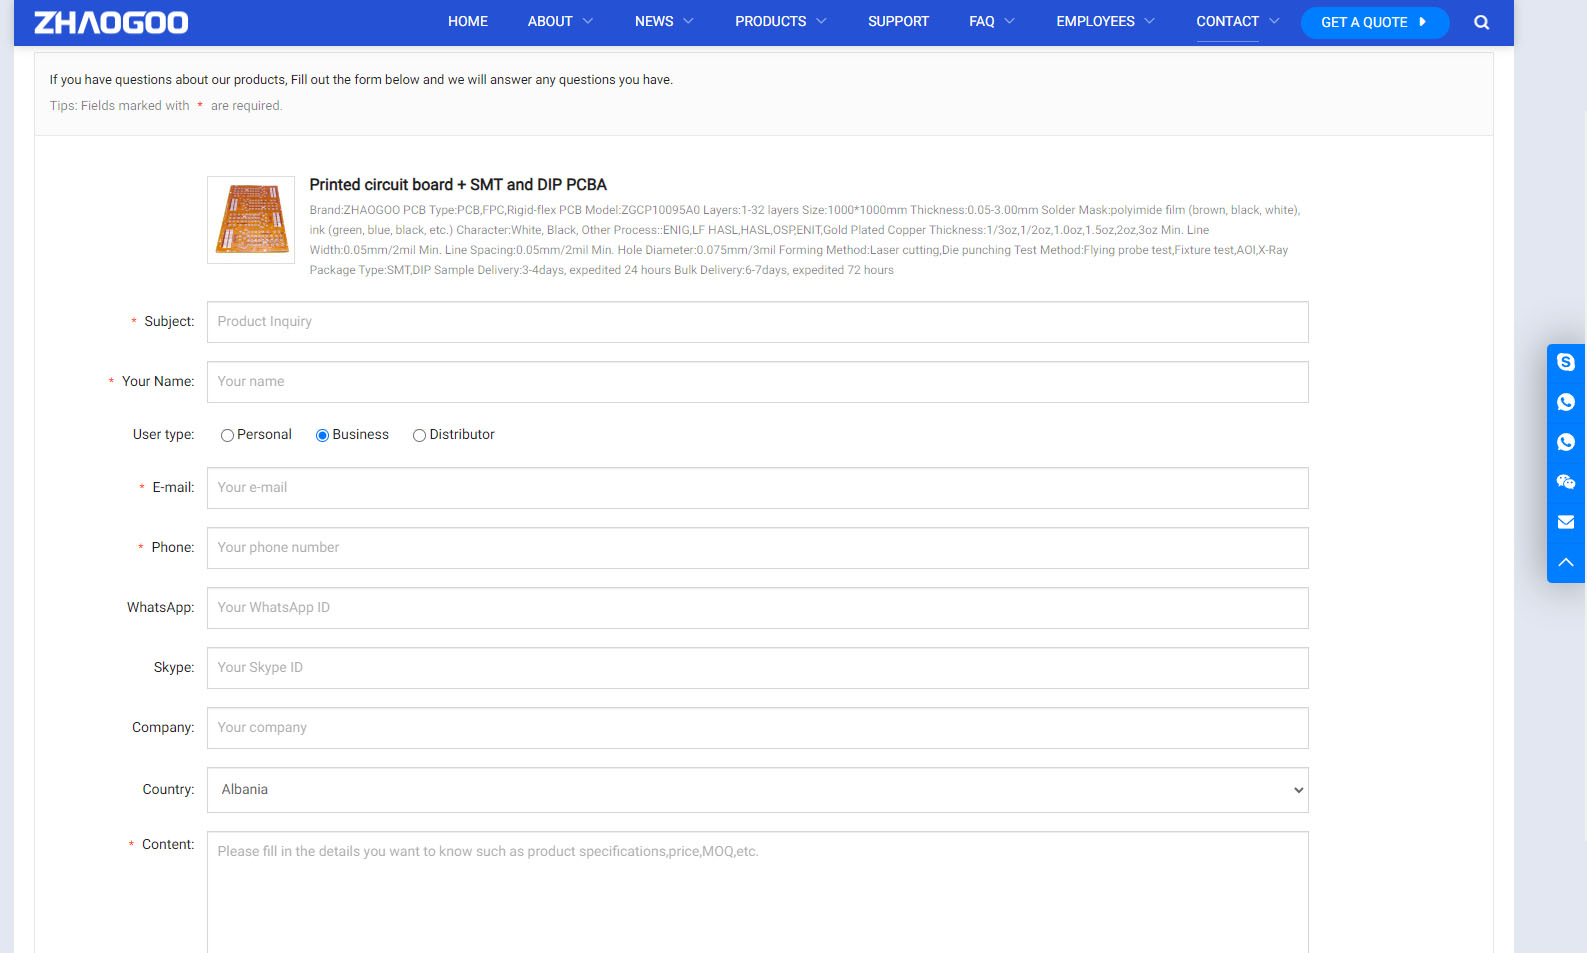This screenshot has height=953, width=1587.
Task: Select the Business user type
Action: 322,435
